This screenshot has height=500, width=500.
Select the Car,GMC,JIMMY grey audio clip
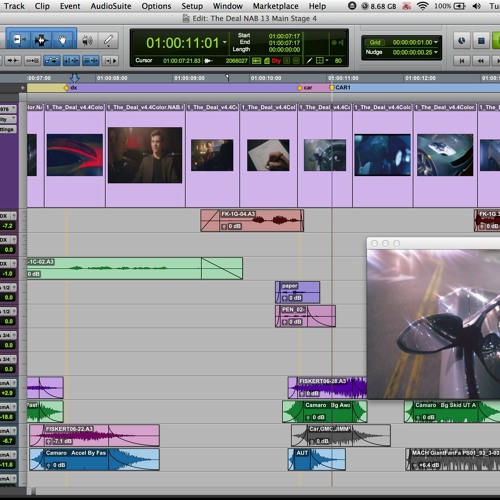click(x=341, y=435)
